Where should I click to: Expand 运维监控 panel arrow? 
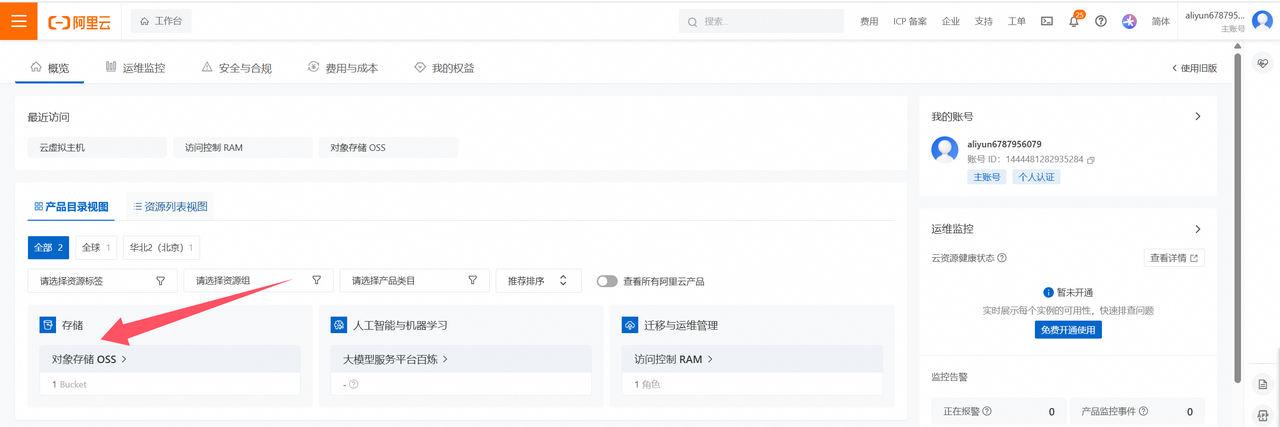point(1198,229)
